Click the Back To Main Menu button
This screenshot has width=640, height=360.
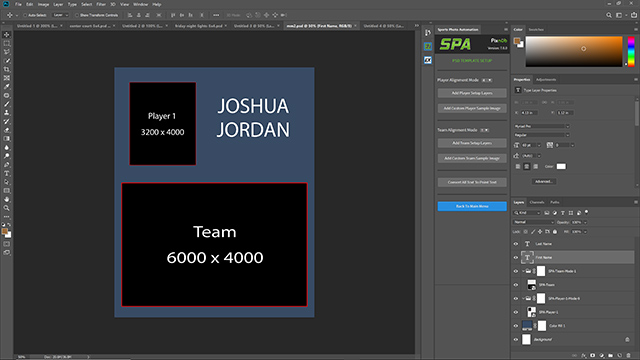click(472, 206)
